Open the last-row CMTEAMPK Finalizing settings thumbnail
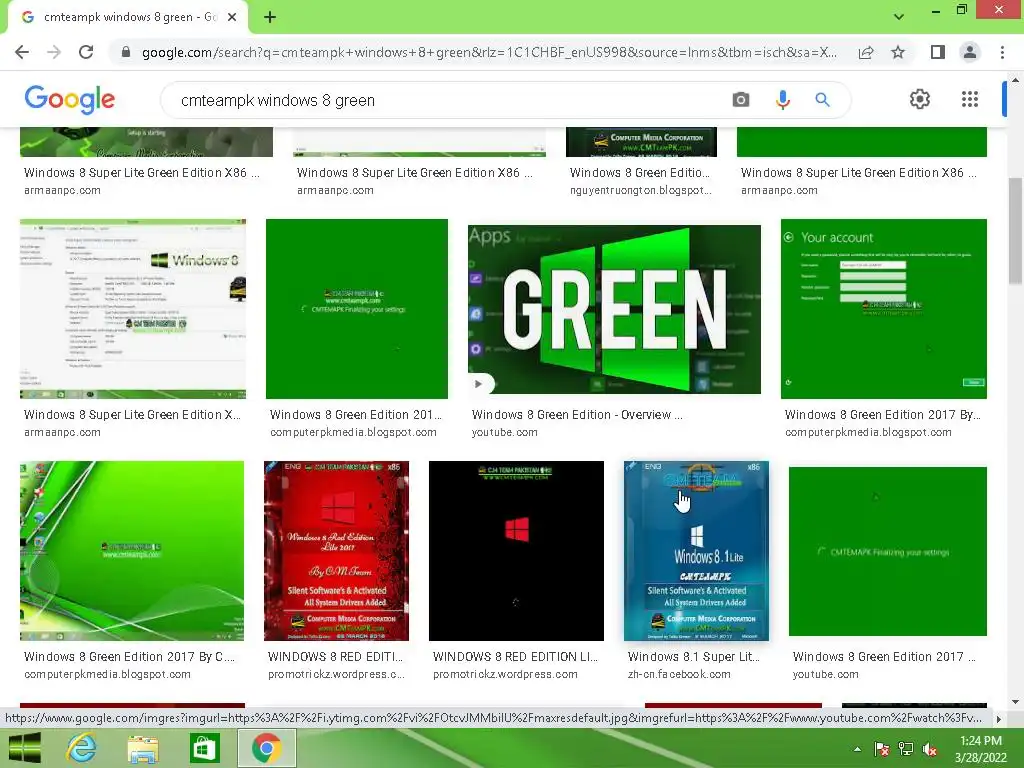Viewport: 1024px width, 768px height. [x=888, y=551]
